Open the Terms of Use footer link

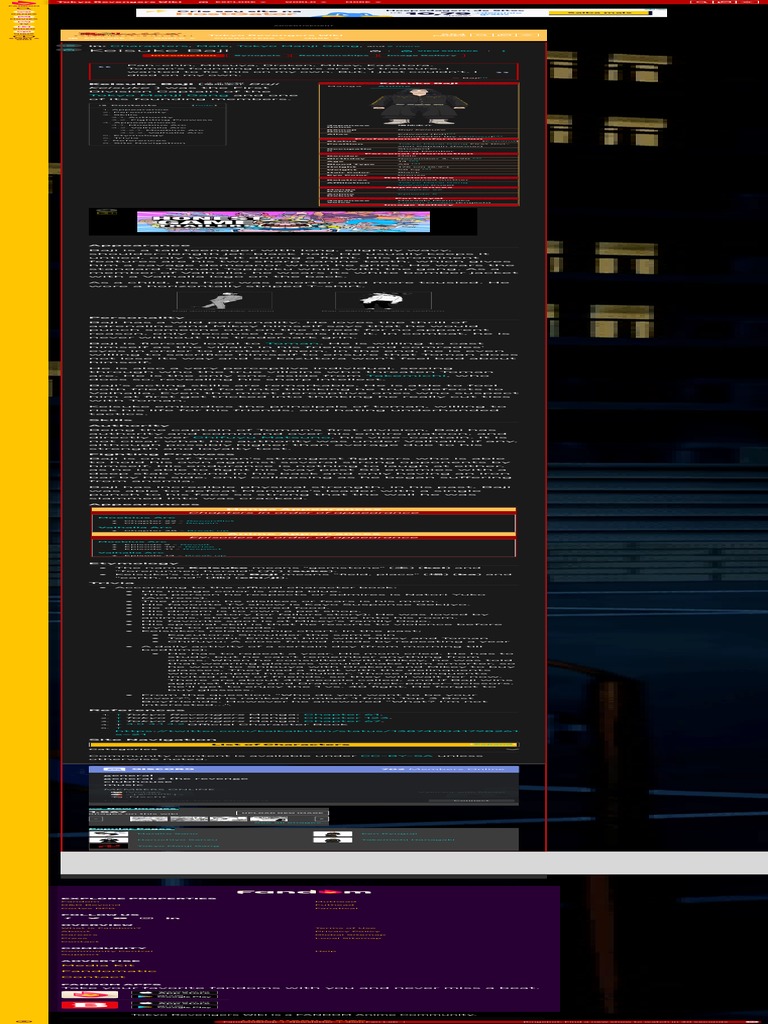click(347, 928)
